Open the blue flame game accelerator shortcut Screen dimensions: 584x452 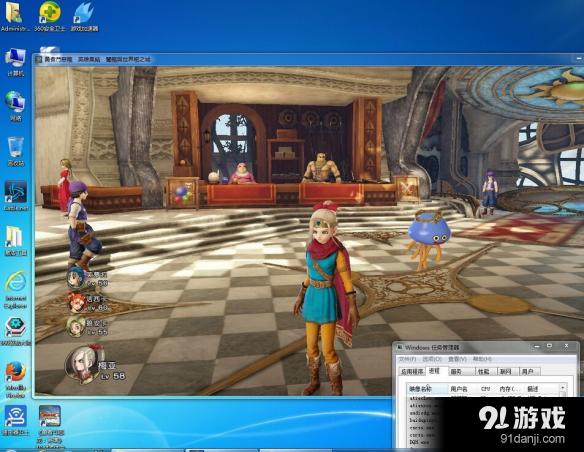84,16
